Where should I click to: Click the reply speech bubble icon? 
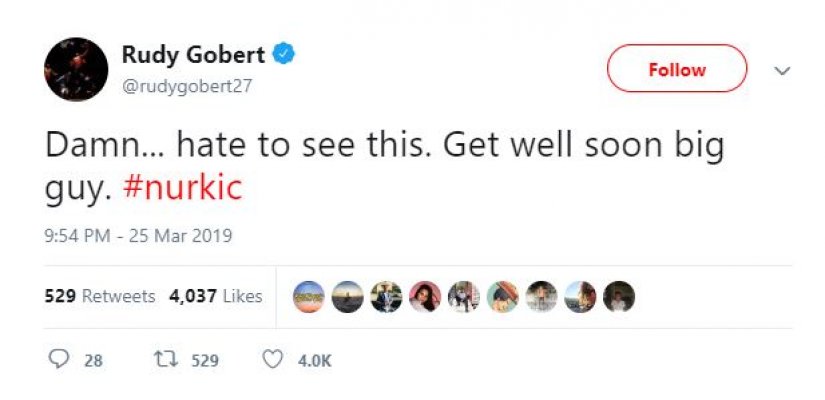[x=58, y=360]
